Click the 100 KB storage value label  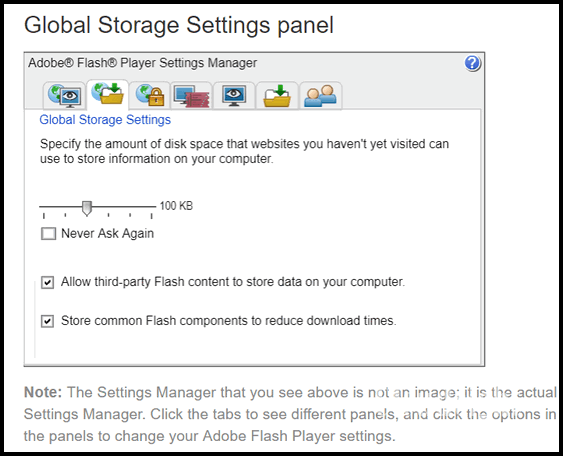(x=176, y=206)
